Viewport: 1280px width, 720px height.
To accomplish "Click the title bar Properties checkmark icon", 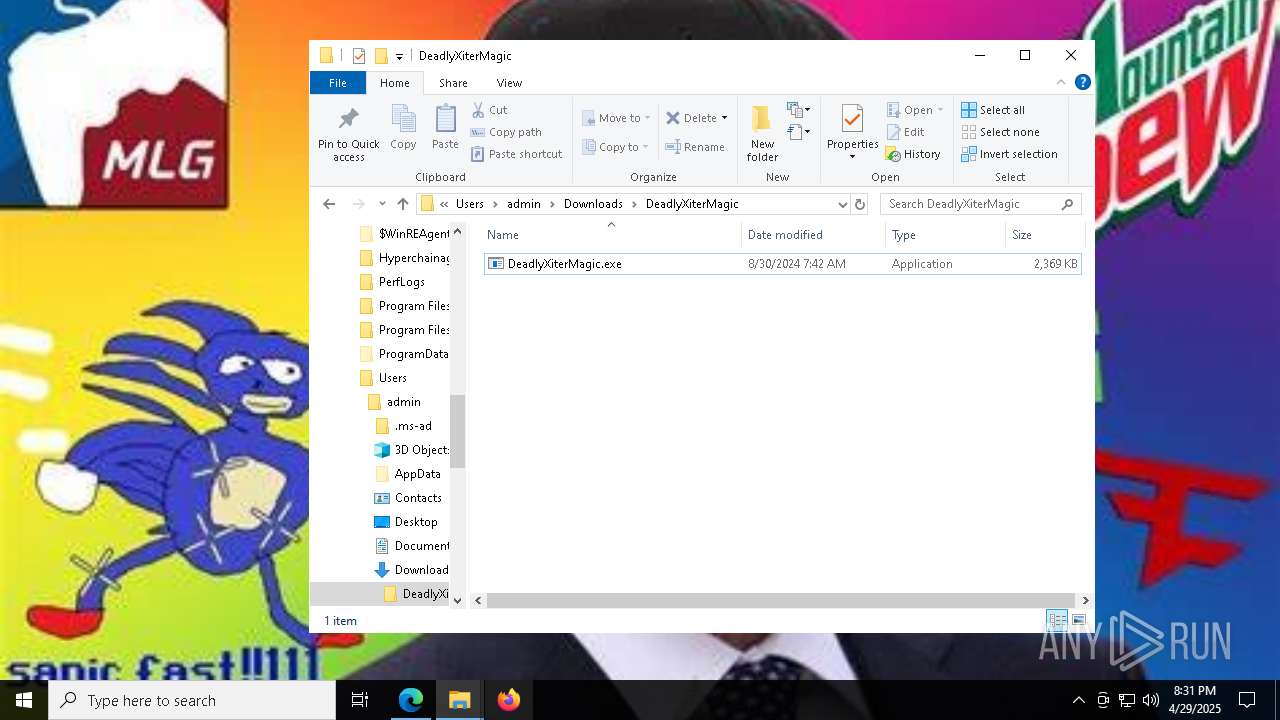I will click(x=359, y=56).
